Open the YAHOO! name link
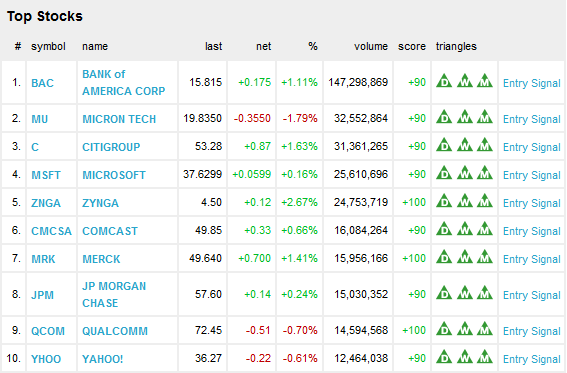The image size is (567, 373). [x=103, y=359]
